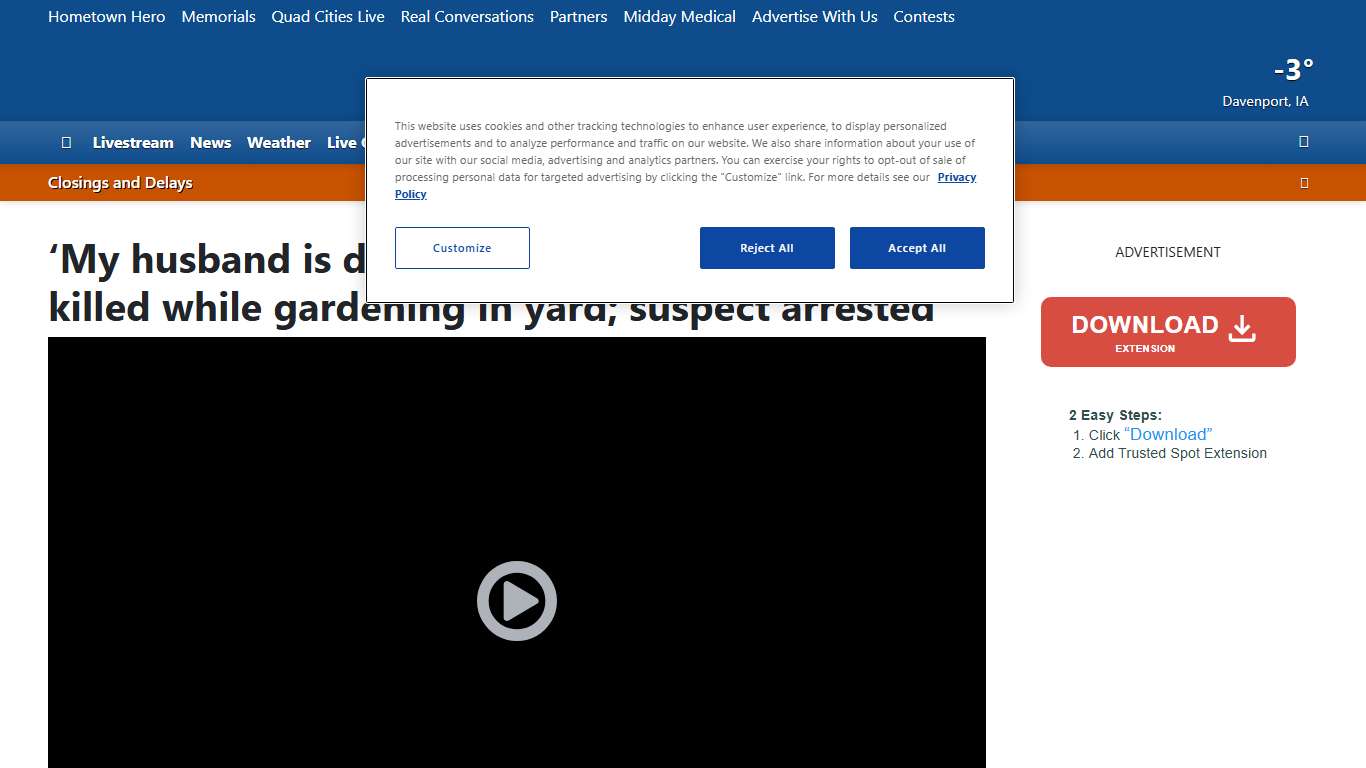1366x768 pixels.
Task: Visit the Memorials section
Action: coord(218,17)
